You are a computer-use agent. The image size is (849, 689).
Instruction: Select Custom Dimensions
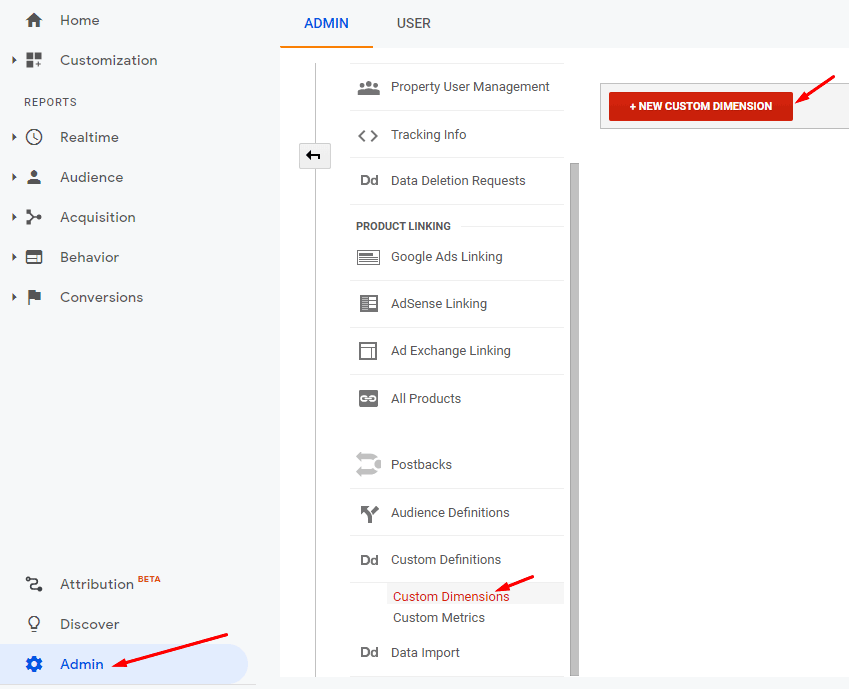point(451,596)
